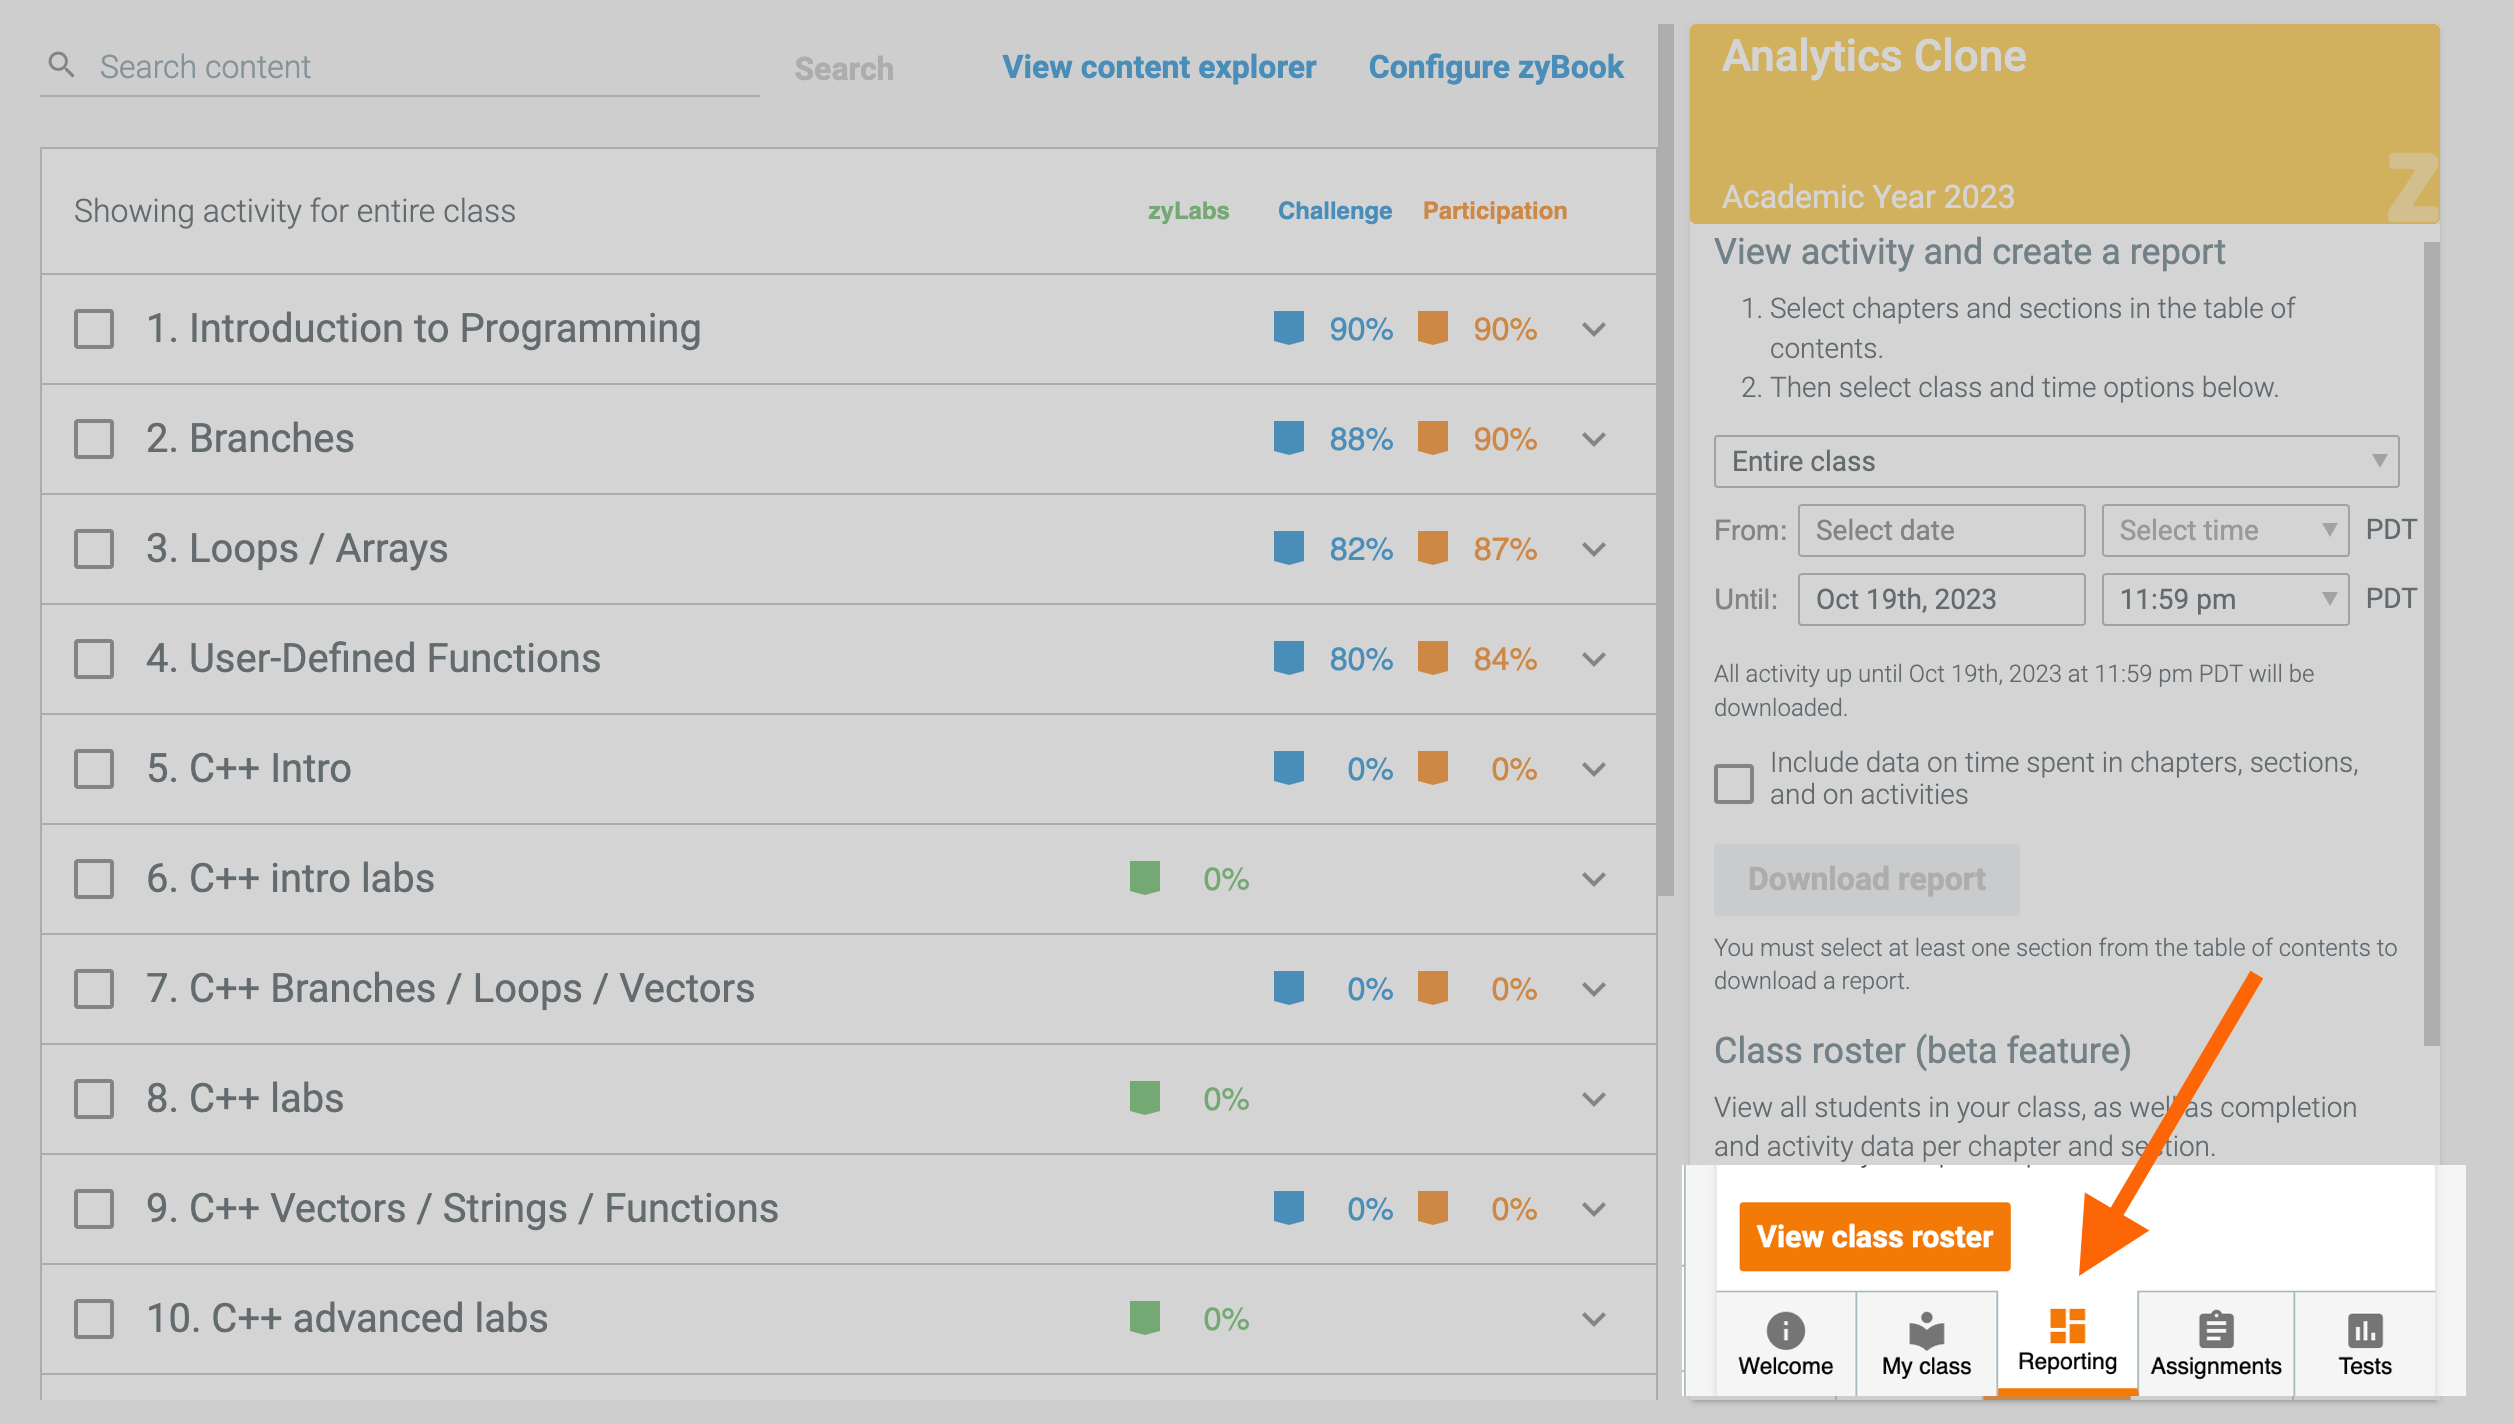Click the Until date field Oct 19th, 2023
The height and width of the screenshot is (1424, 2514).
coord(1942,599)
